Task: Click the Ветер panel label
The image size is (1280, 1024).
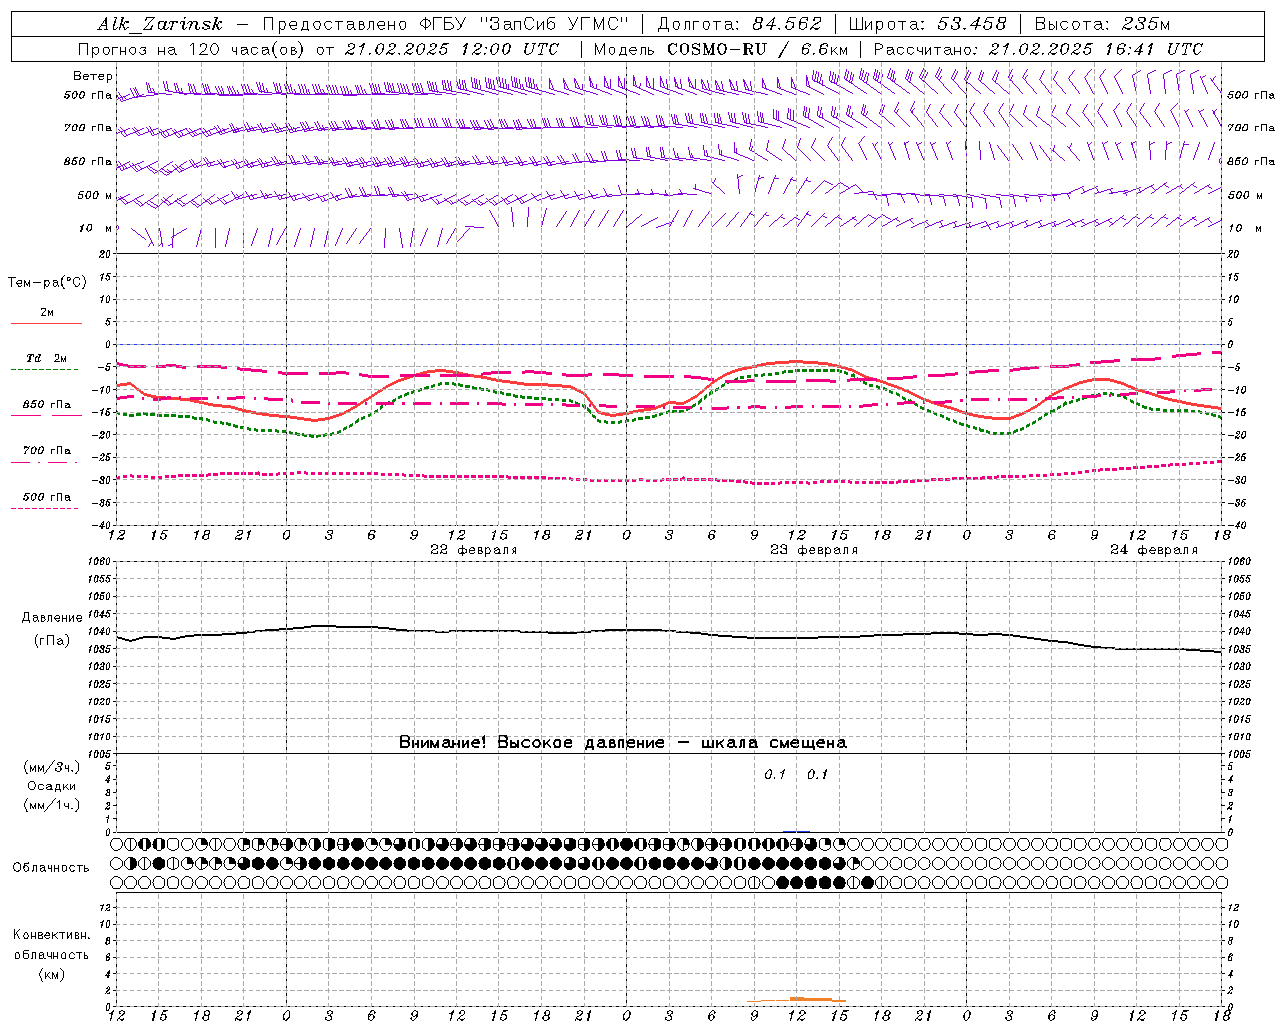Action: pos(93,76)
